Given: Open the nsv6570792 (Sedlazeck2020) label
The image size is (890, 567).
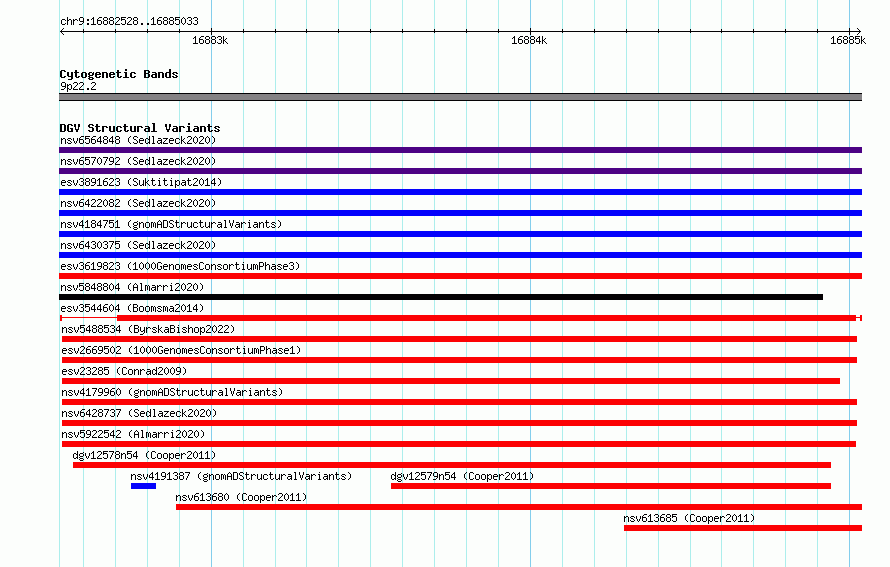Looking at the screenshot, I should click(x=138, y=161).
